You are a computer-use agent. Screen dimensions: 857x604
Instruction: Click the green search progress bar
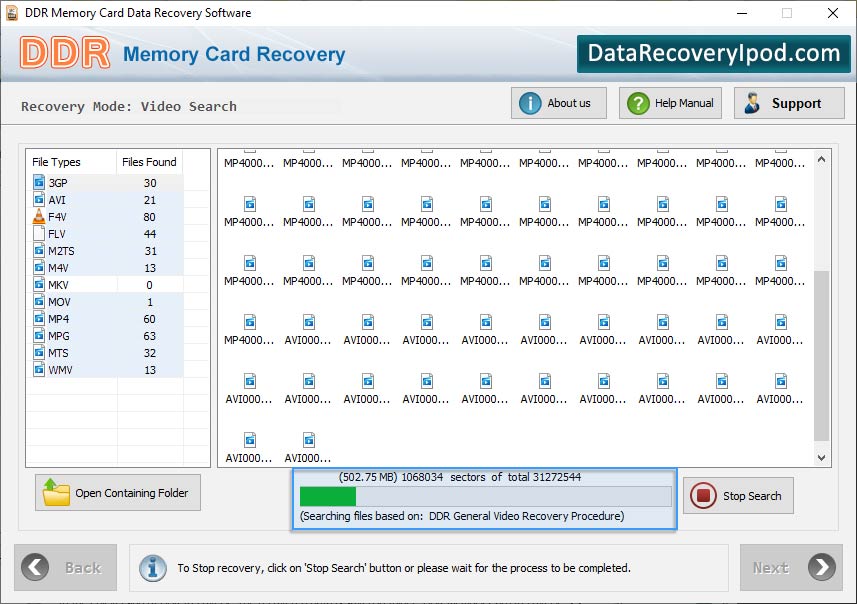pos(485,496)
